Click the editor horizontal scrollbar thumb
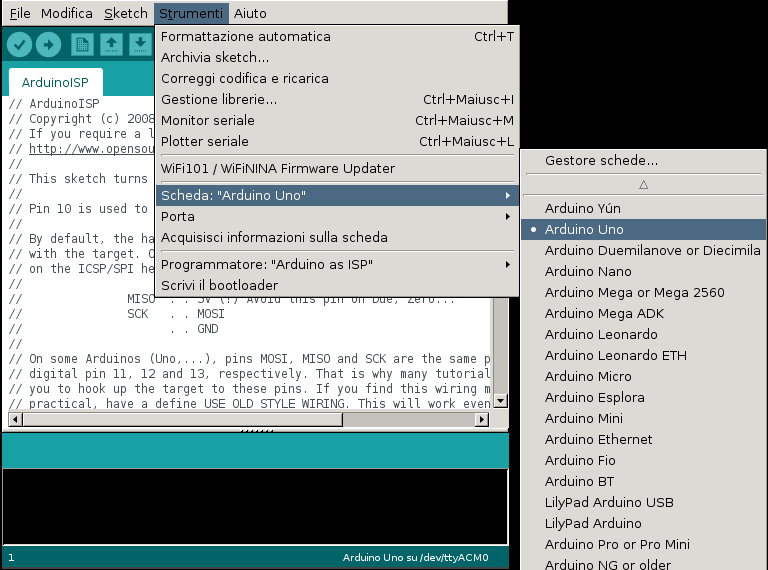768x570 pixels. click(183, 419)
